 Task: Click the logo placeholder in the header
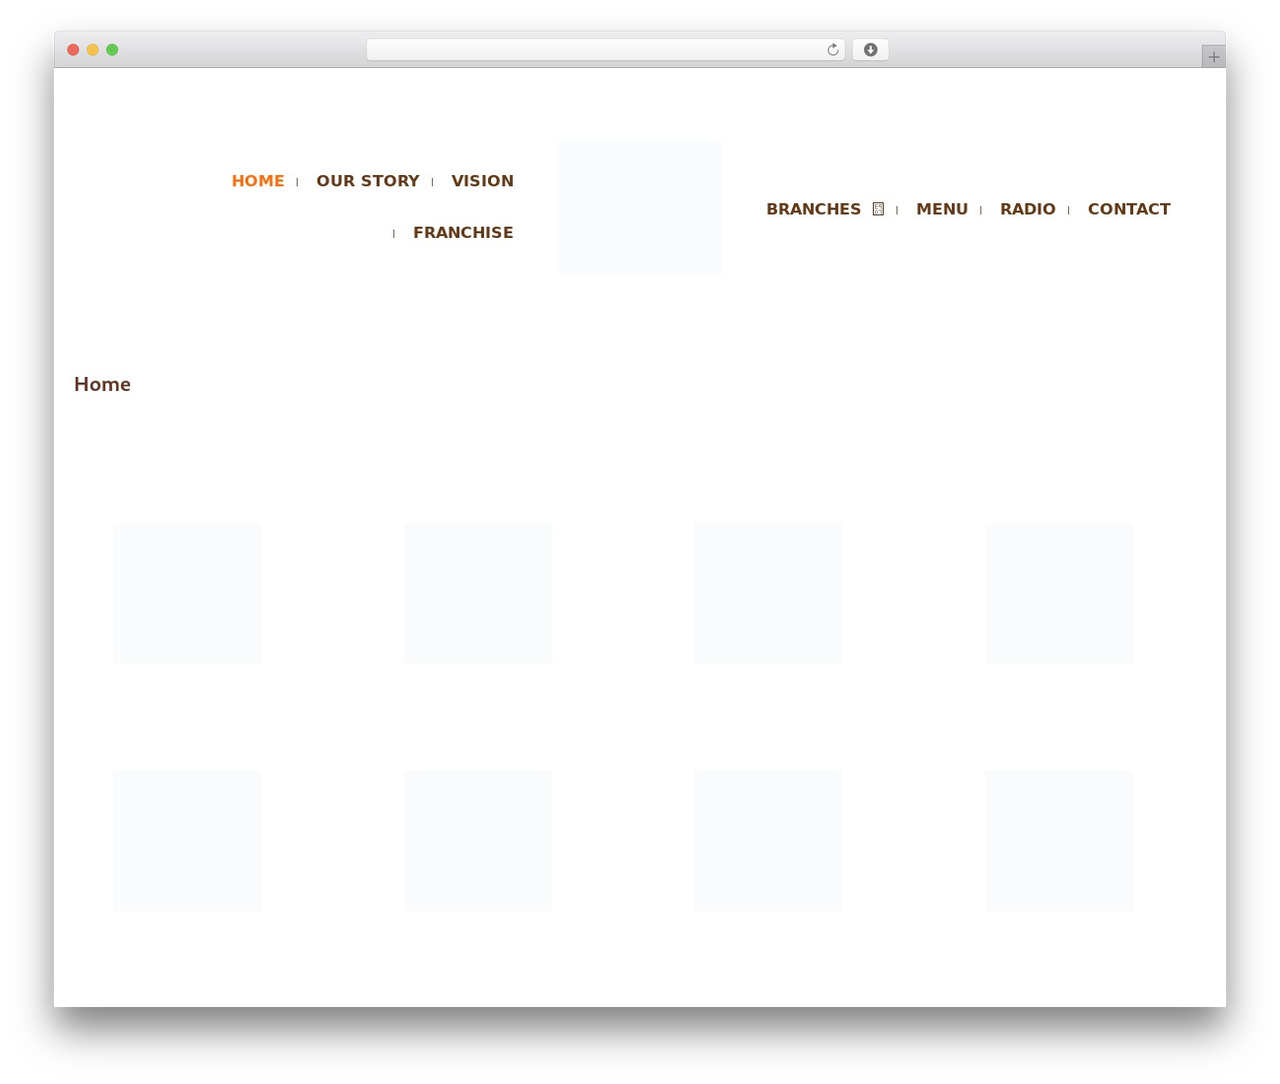coord(640,208)
